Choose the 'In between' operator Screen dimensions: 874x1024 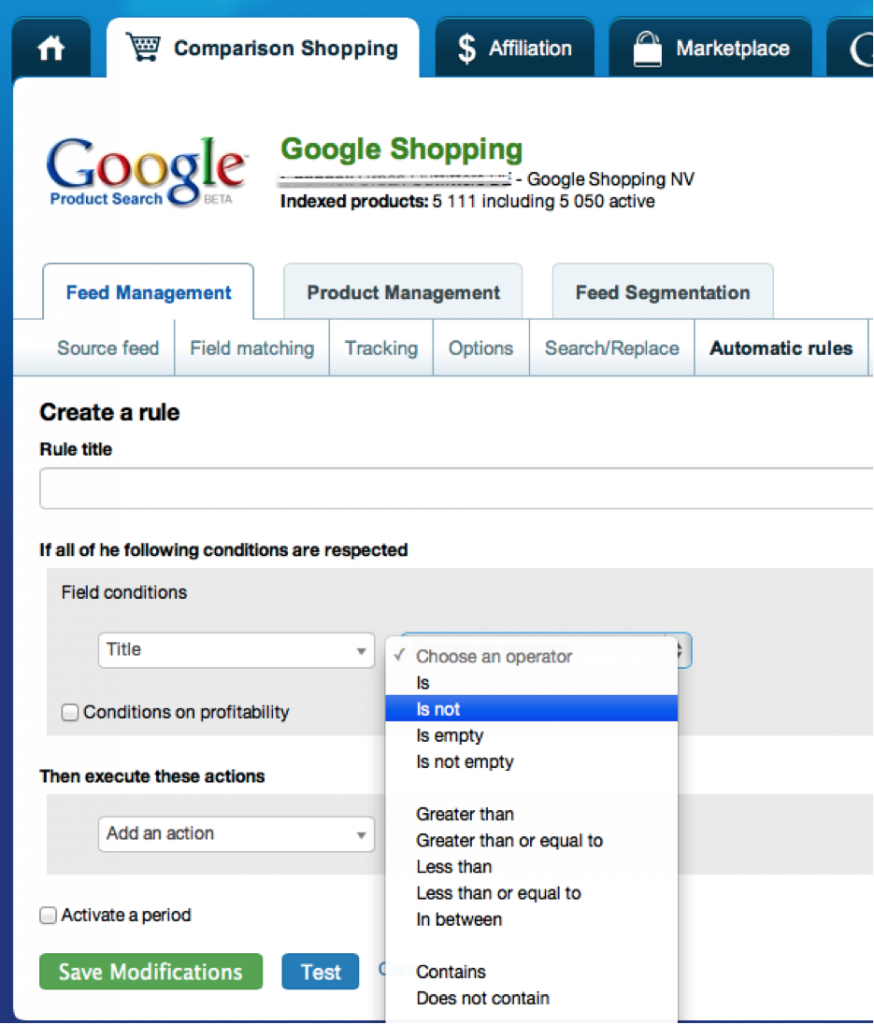coord(532,920)
